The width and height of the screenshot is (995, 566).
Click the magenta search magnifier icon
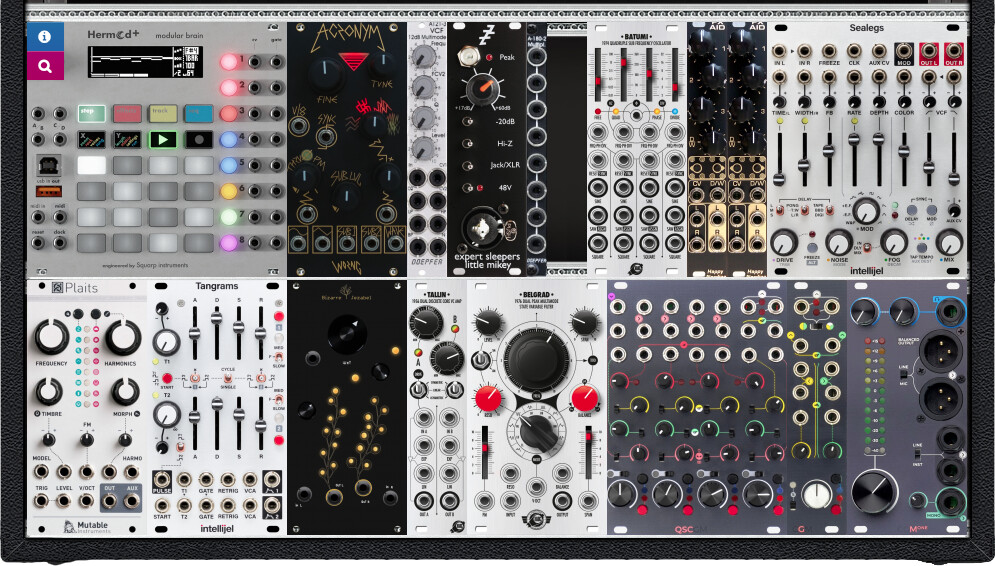point(44,66)
